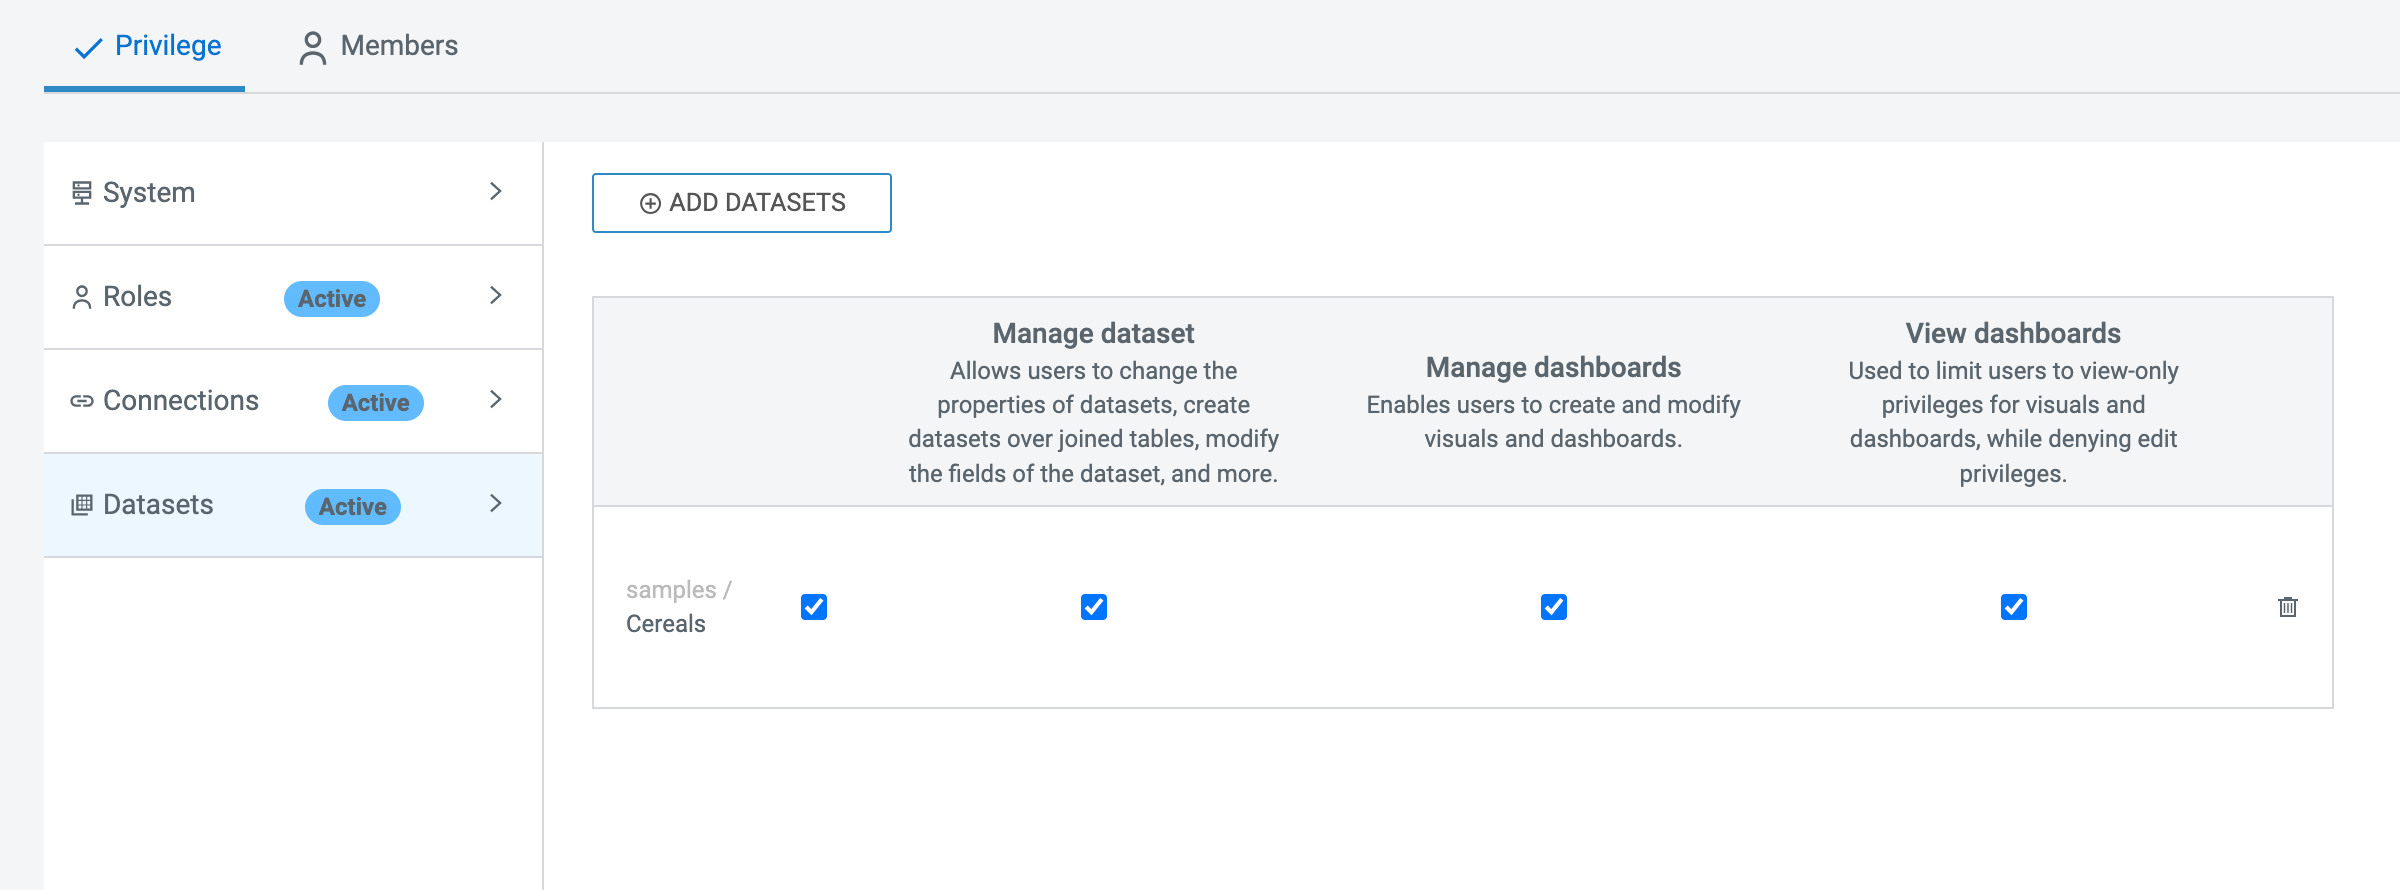Image resolution: width=2400 pixels, height=890 pixels.
Task: Toggle Manage dashboards checkbox for Cereals
Action: (1553, 607)
